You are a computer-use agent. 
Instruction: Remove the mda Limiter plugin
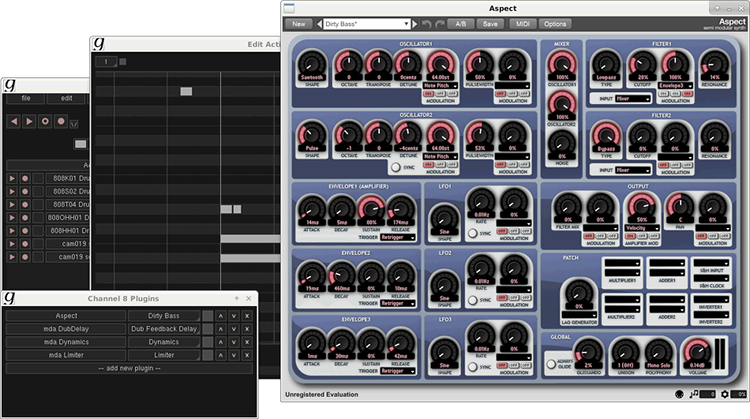coord(247,355)
